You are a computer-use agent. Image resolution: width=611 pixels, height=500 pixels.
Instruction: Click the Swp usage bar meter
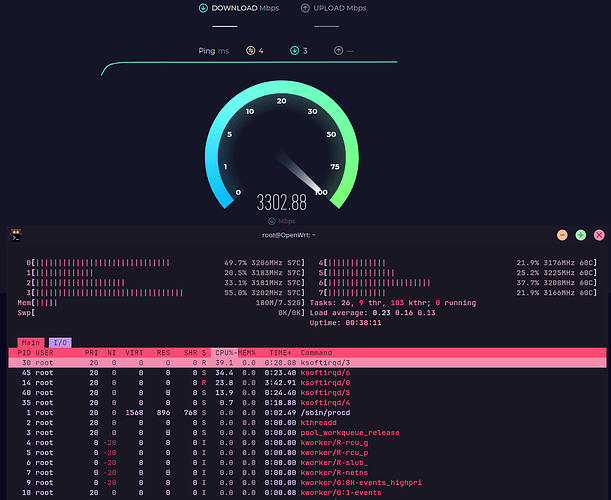161,313
